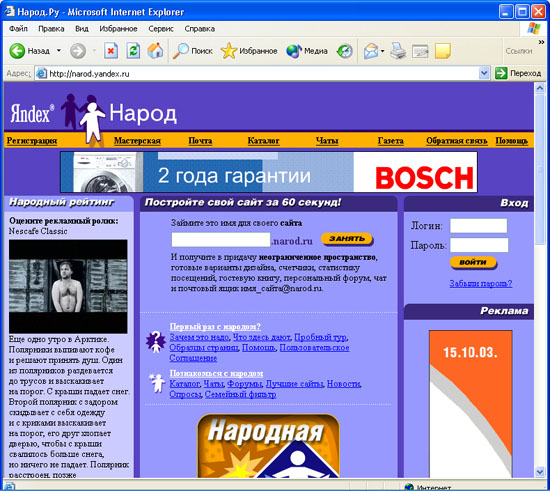Open the Вид menu
Image resolution: width=550 pixels, height=491 pixels.
point(82,29)
